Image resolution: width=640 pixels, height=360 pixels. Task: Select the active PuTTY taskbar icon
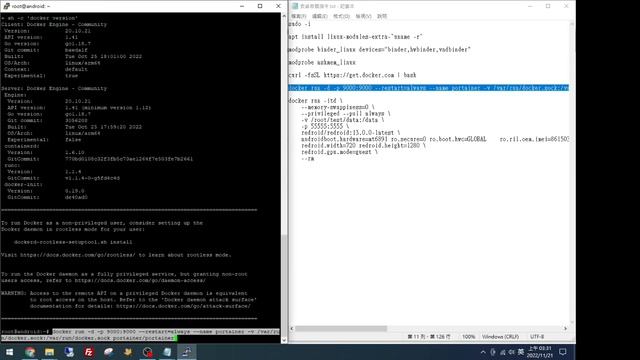click(187, 352)
